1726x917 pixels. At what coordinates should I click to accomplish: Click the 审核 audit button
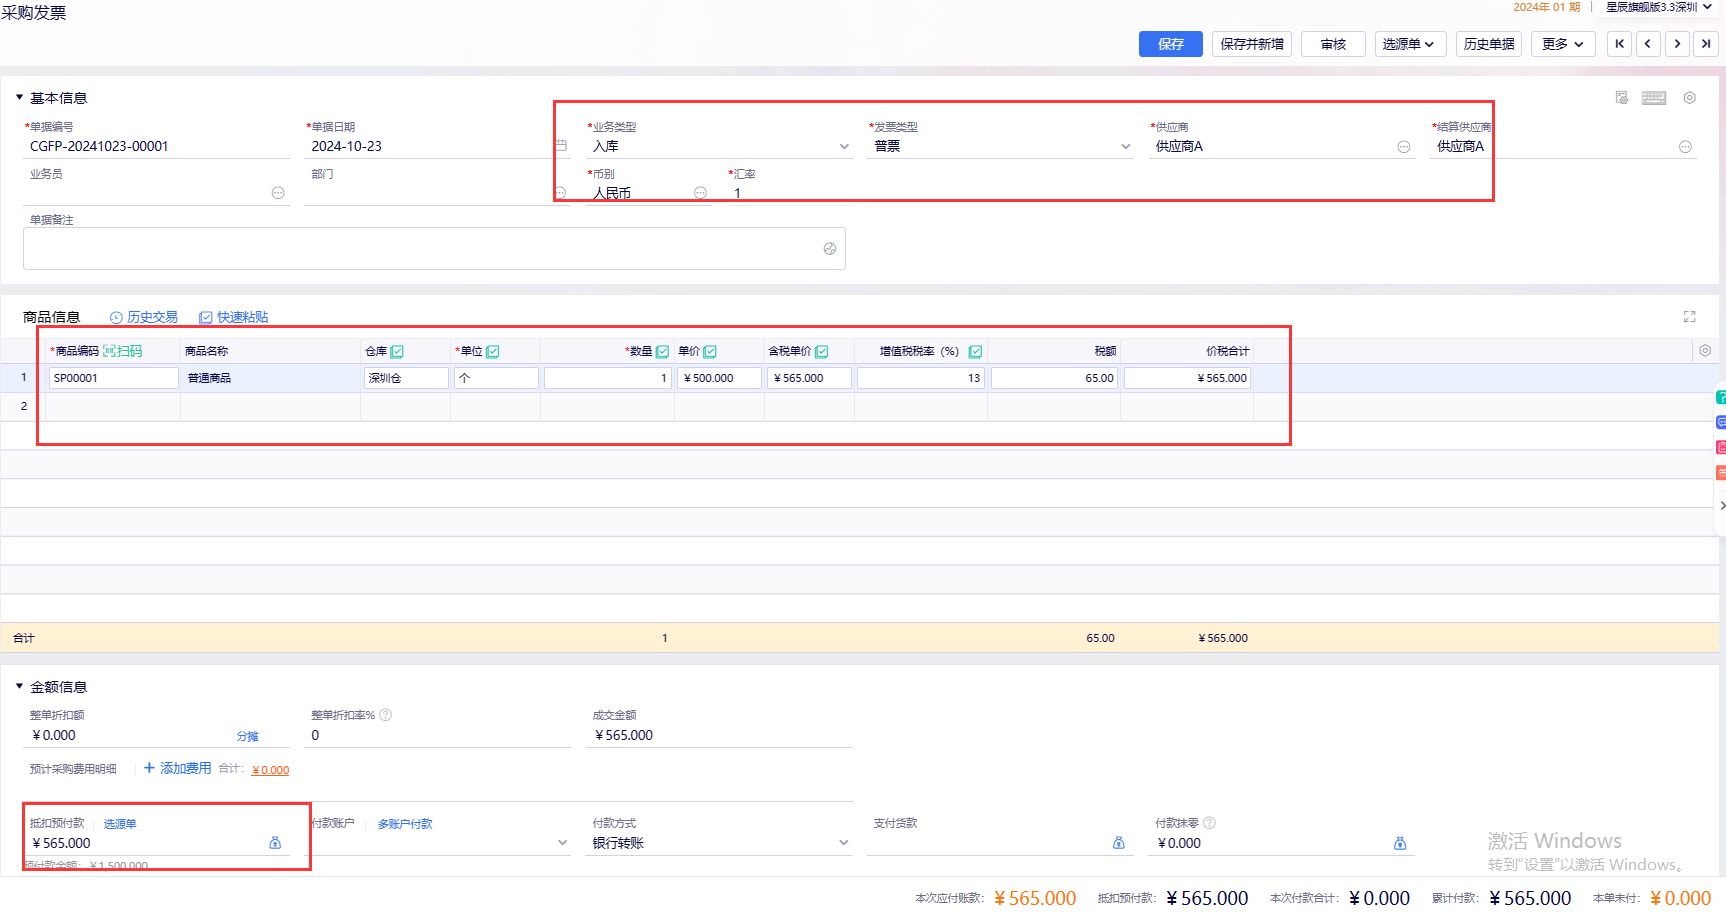point(1333,44)
